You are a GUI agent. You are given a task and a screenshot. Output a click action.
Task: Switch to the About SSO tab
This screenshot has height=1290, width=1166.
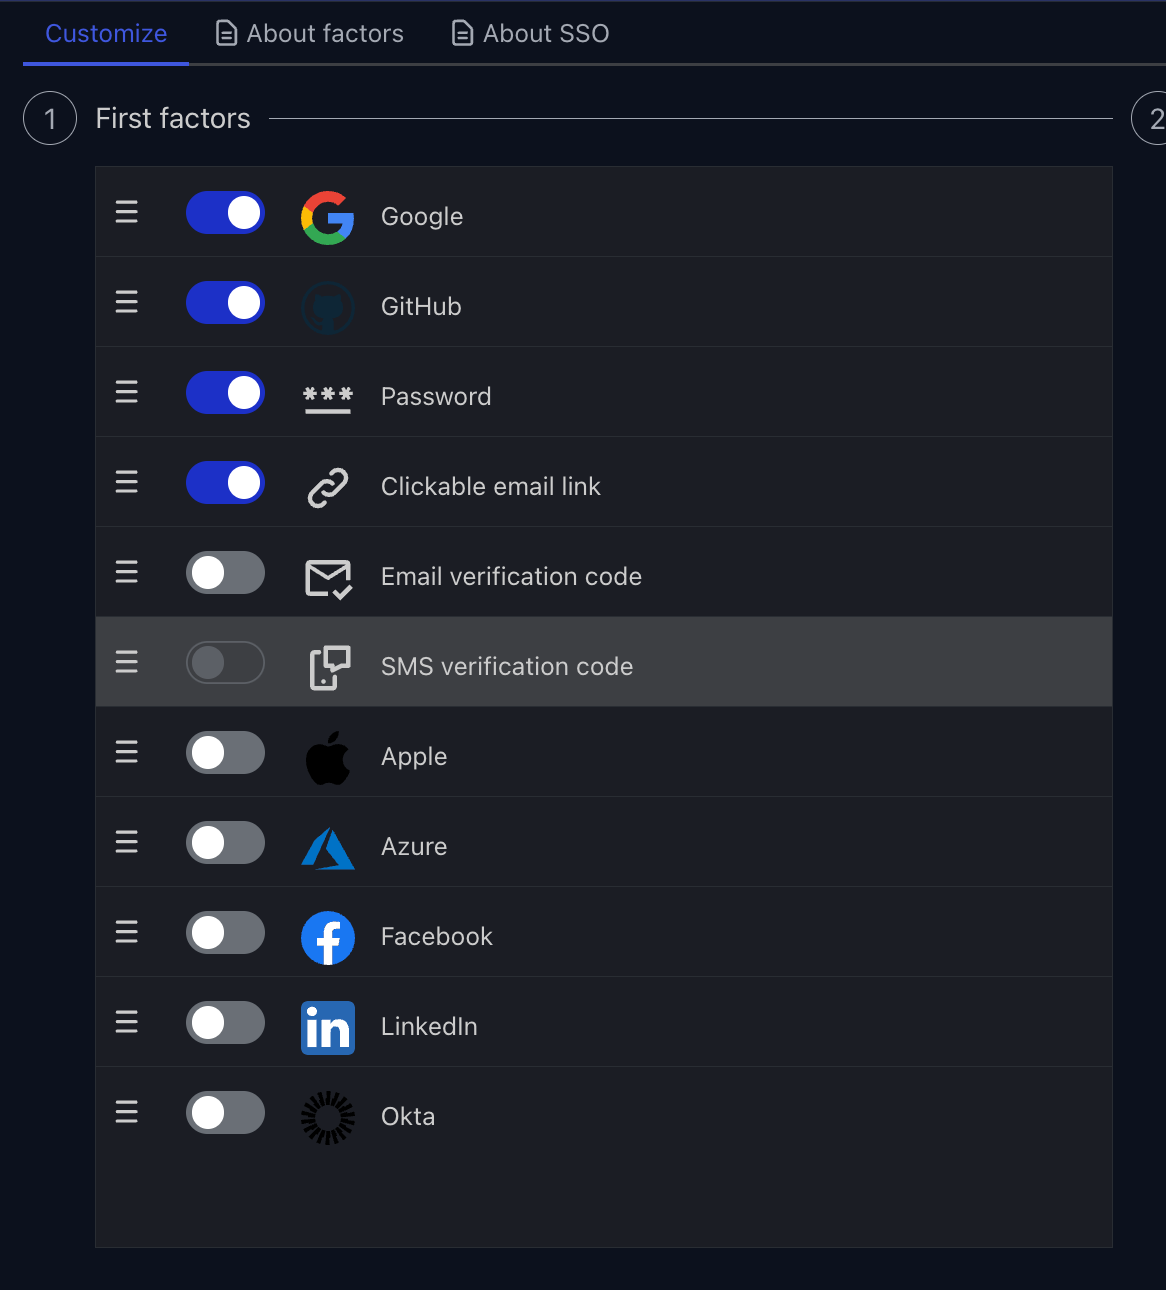[x=531, y=33]
